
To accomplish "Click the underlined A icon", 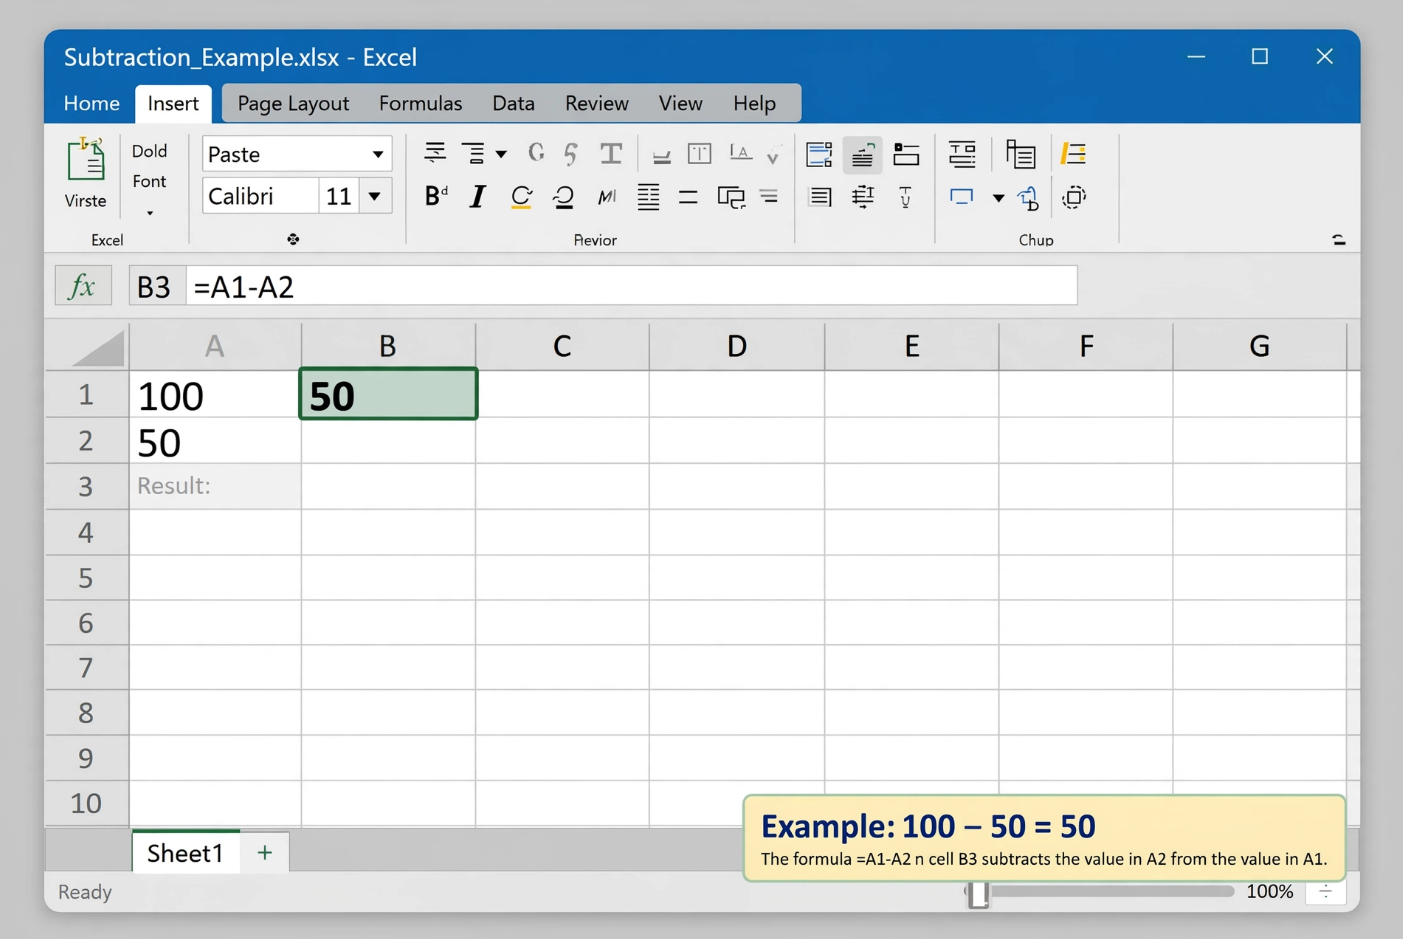I will tap(740, 152).
